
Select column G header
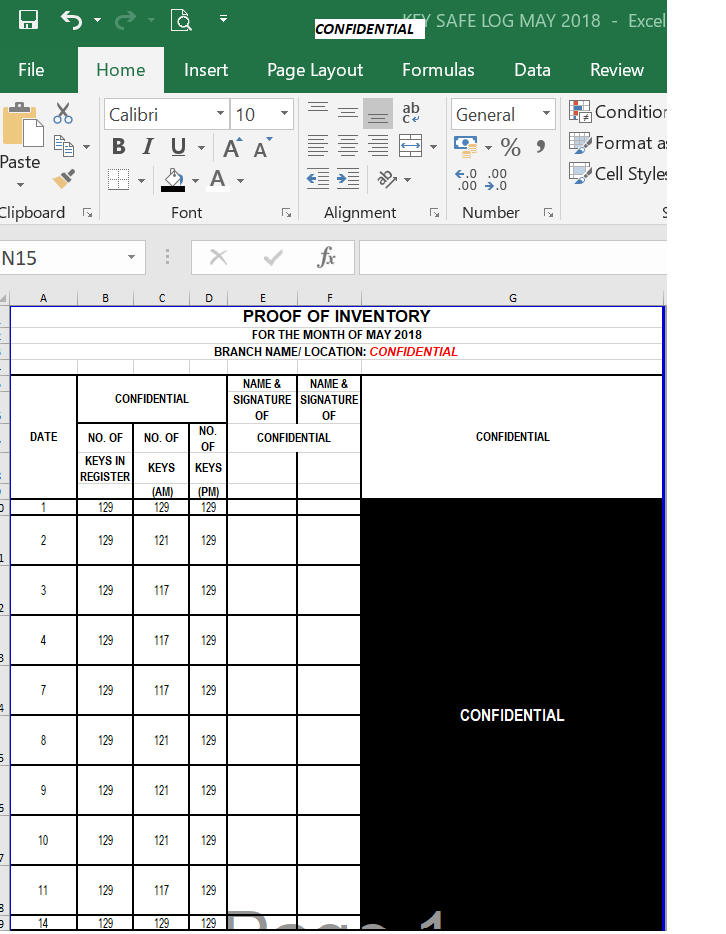tap(512, 298)
